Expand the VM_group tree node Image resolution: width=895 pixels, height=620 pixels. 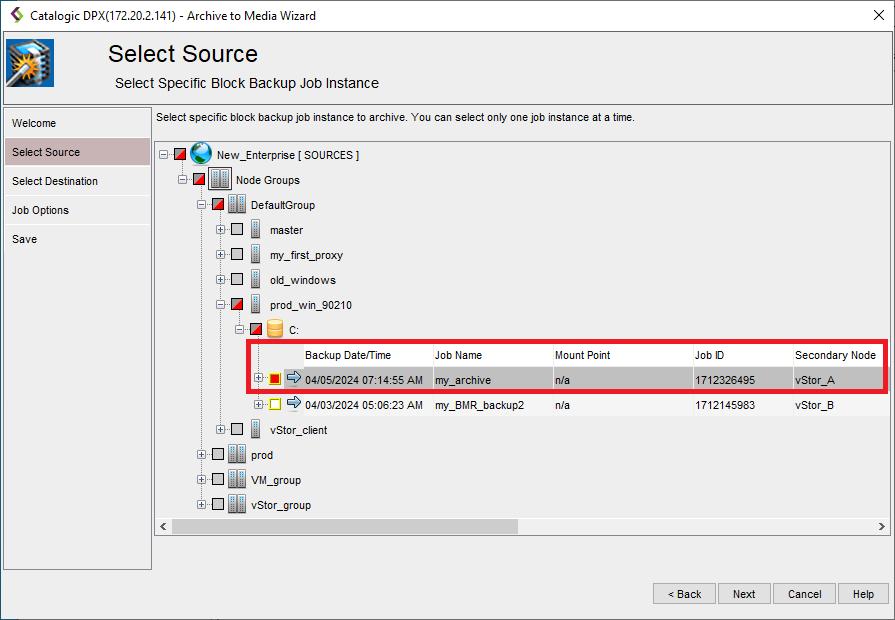pyautogui.click(x=202, y=480)
